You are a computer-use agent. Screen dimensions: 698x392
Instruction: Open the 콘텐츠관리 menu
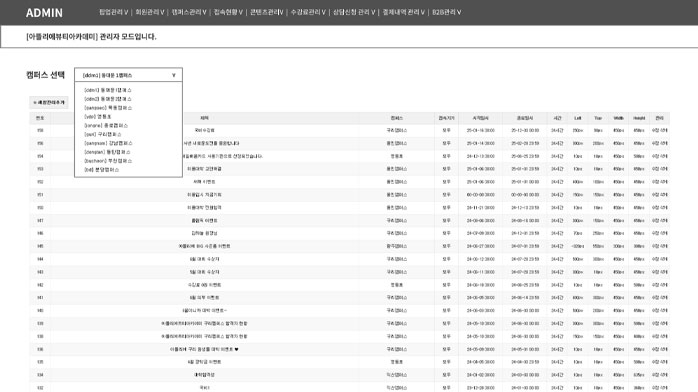click(266, 12)
